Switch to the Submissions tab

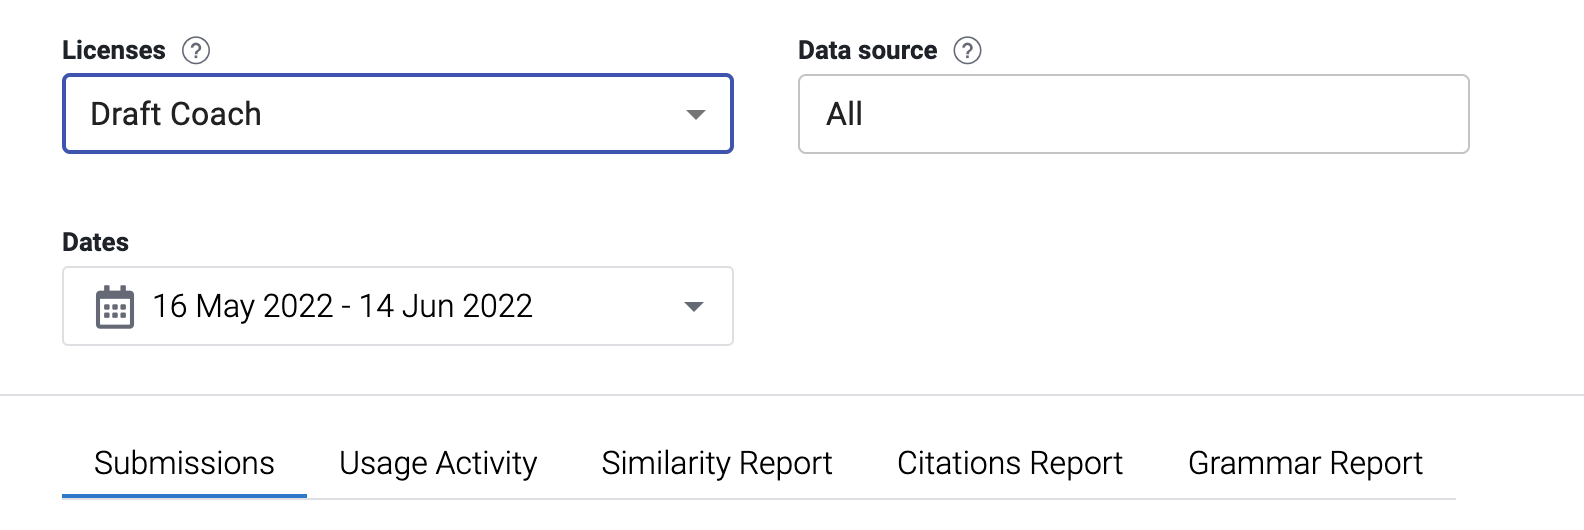pyautogui.click(x=184, y=463)
